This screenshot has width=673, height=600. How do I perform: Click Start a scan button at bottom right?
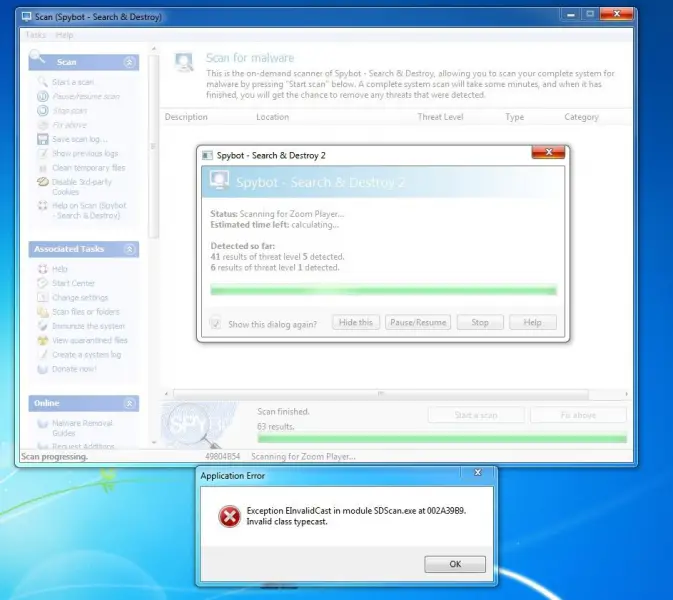point(476,415)
